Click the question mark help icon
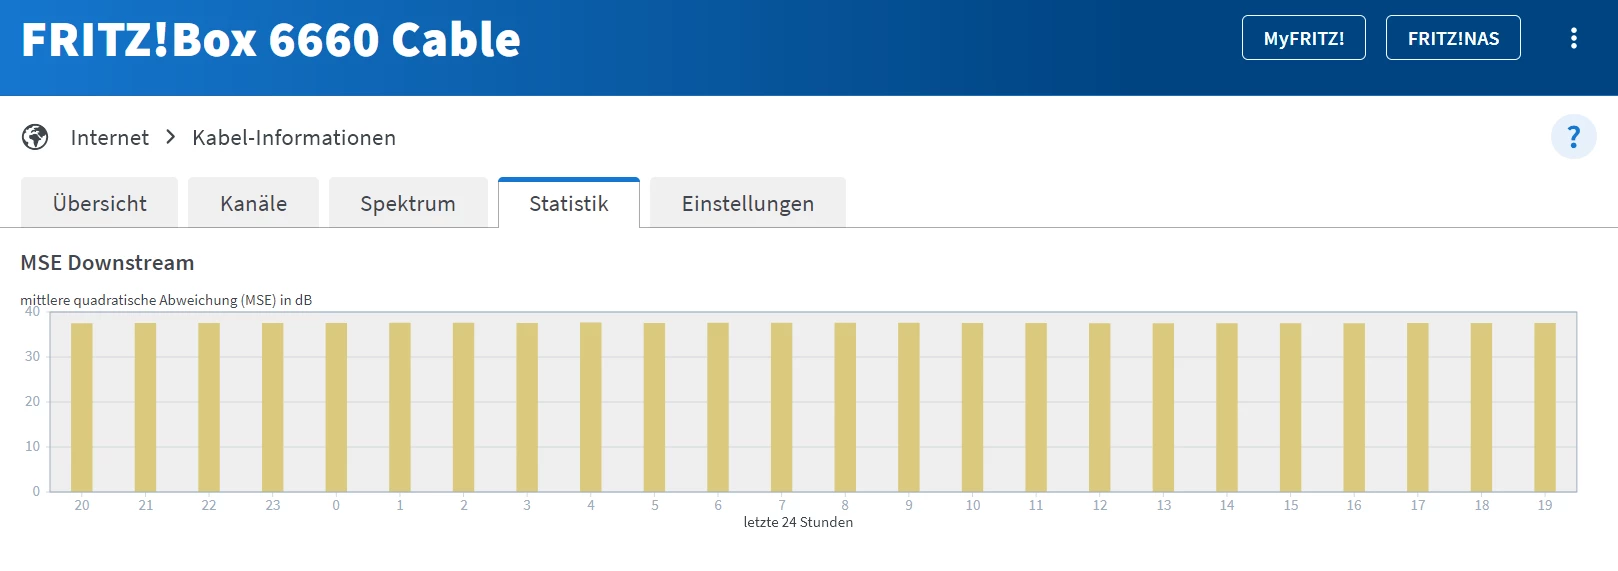Image resolution: width=1618 pixels, height=571 pixels. point(1573,136)
